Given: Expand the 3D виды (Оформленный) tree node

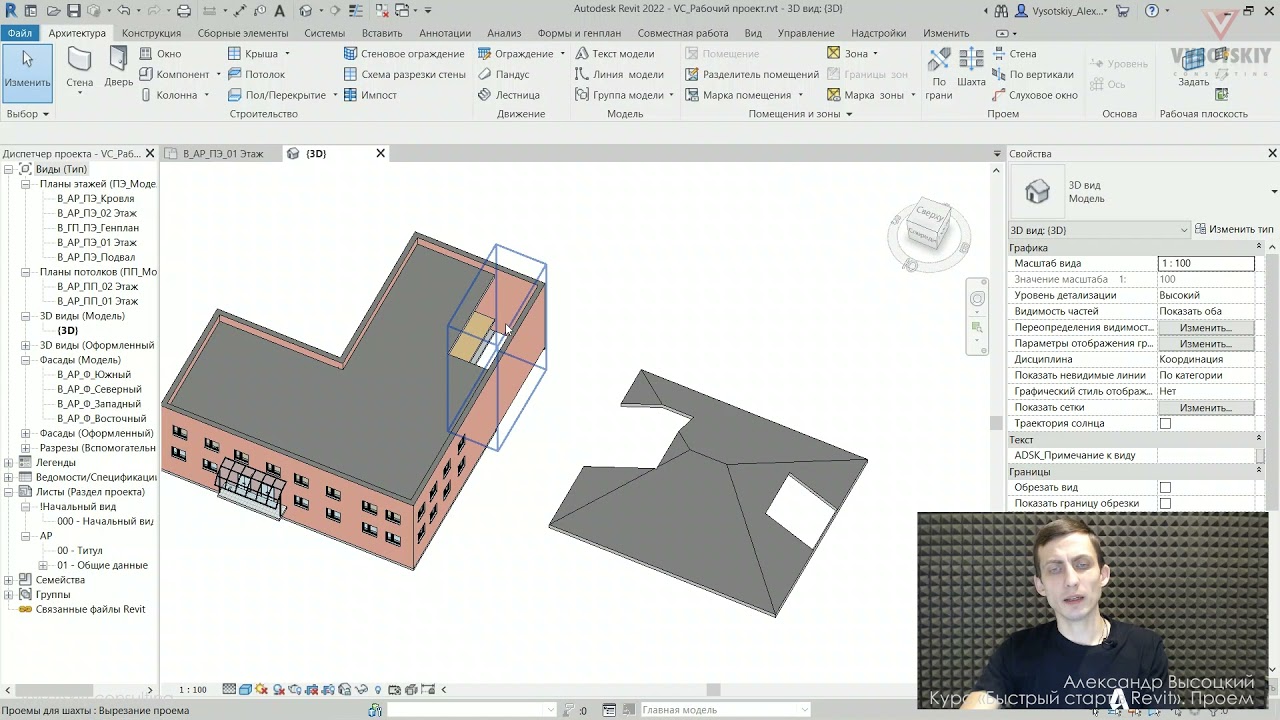Looking at the screenshot, I should pyautogui.click(x=26, y=345).
